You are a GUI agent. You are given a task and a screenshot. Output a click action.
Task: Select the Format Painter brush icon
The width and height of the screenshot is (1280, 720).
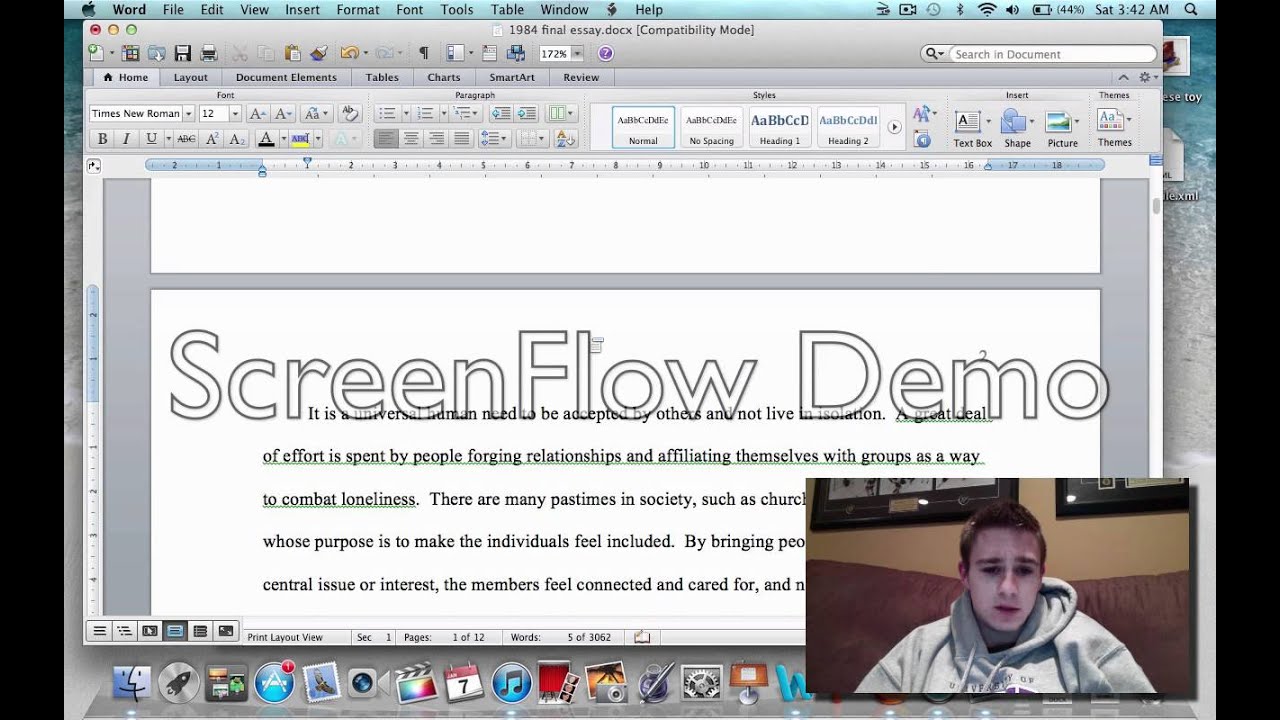318,53
